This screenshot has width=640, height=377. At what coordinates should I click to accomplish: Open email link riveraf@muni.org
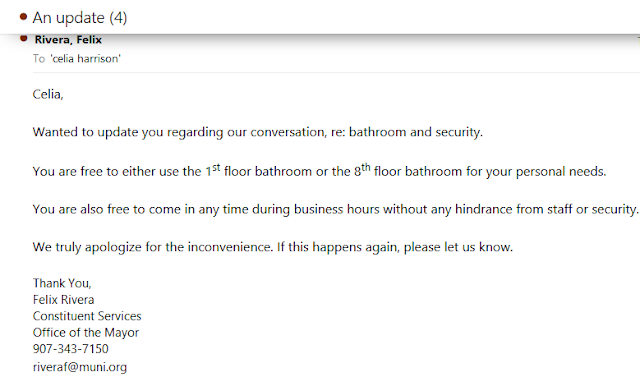80,367
